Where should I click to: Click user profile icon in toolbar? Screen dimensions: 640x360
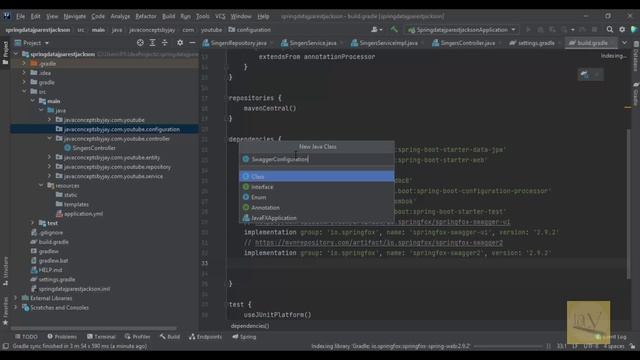pyautogui.click(x=376, y=29)
